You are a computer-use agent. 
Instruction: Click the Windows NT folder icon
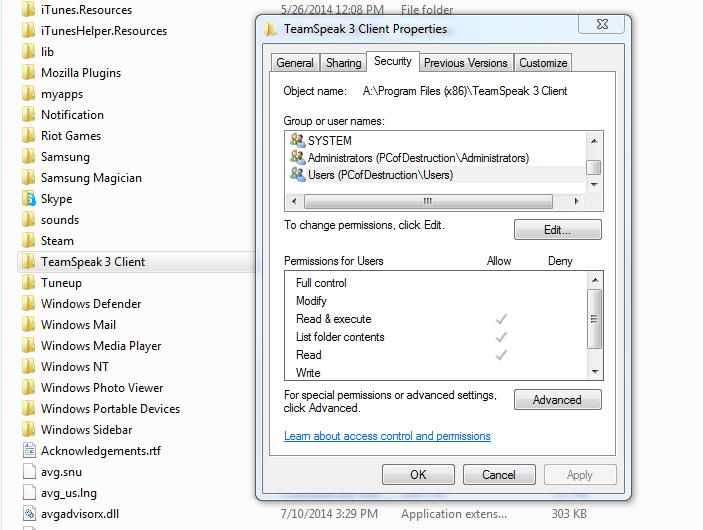coord(29,367)
